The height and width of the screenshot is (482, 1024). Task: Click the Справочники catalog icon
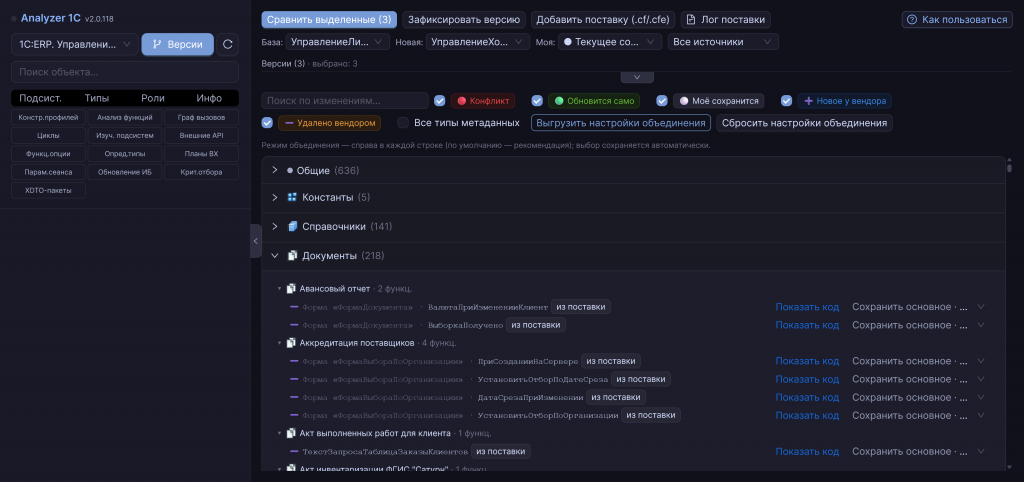tap(292, 226)
